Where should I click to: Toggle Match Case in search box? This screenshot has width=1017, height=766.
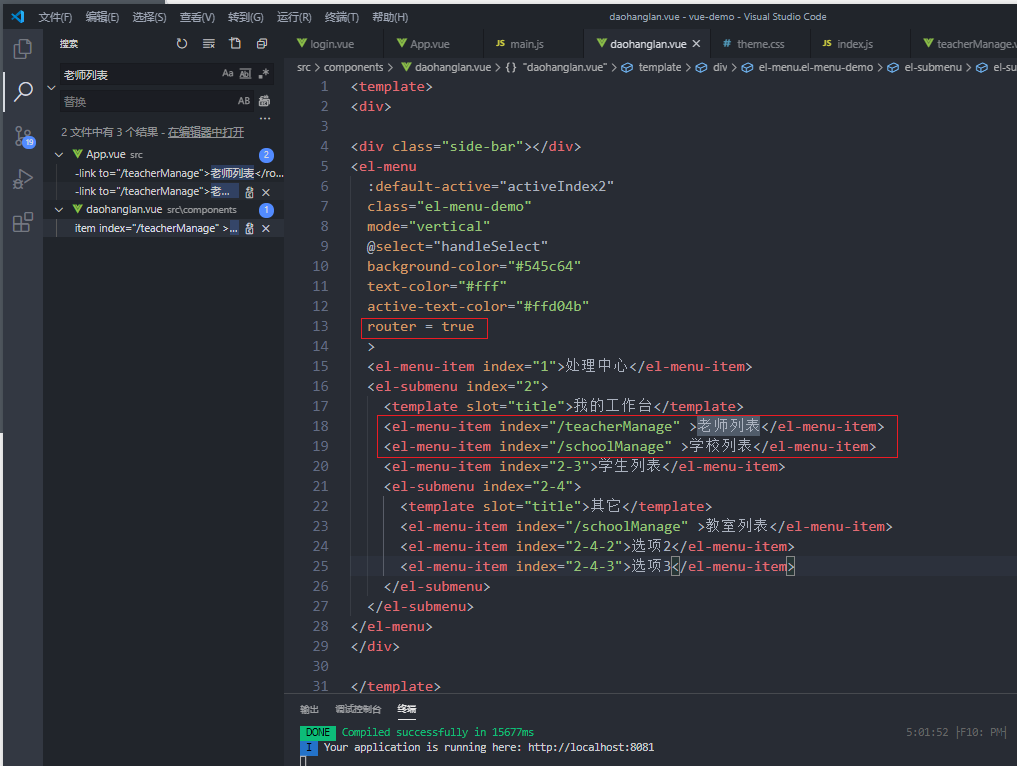[x=228, y=74]
